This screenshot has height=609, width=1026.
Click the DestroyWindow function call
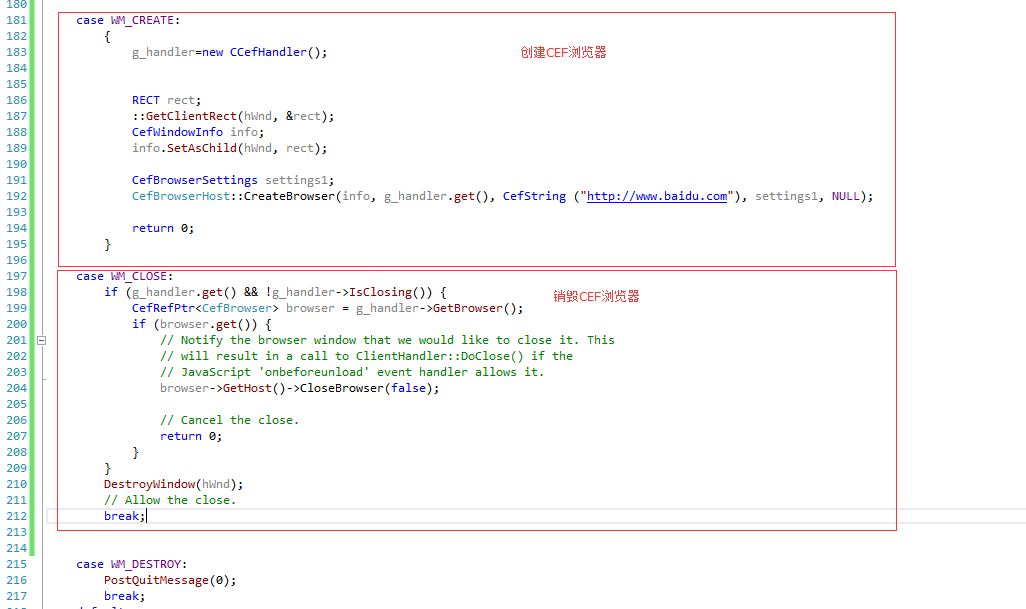tap(149, 484)
